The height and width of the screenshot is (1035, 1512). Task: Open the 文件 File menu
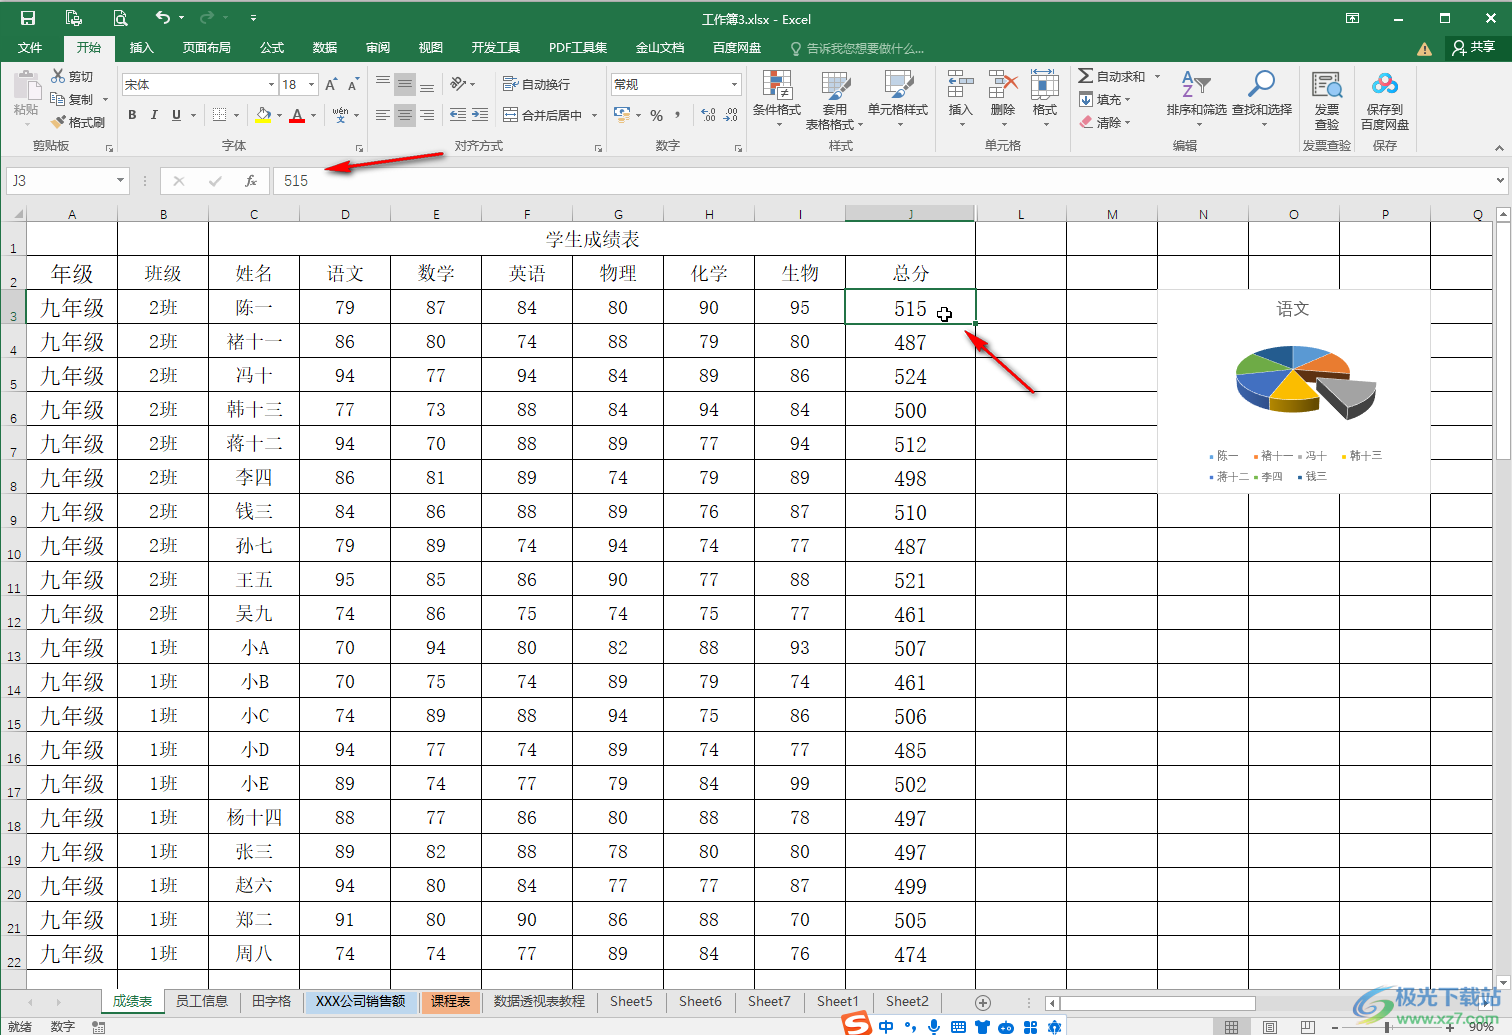(x=30, y=47)
